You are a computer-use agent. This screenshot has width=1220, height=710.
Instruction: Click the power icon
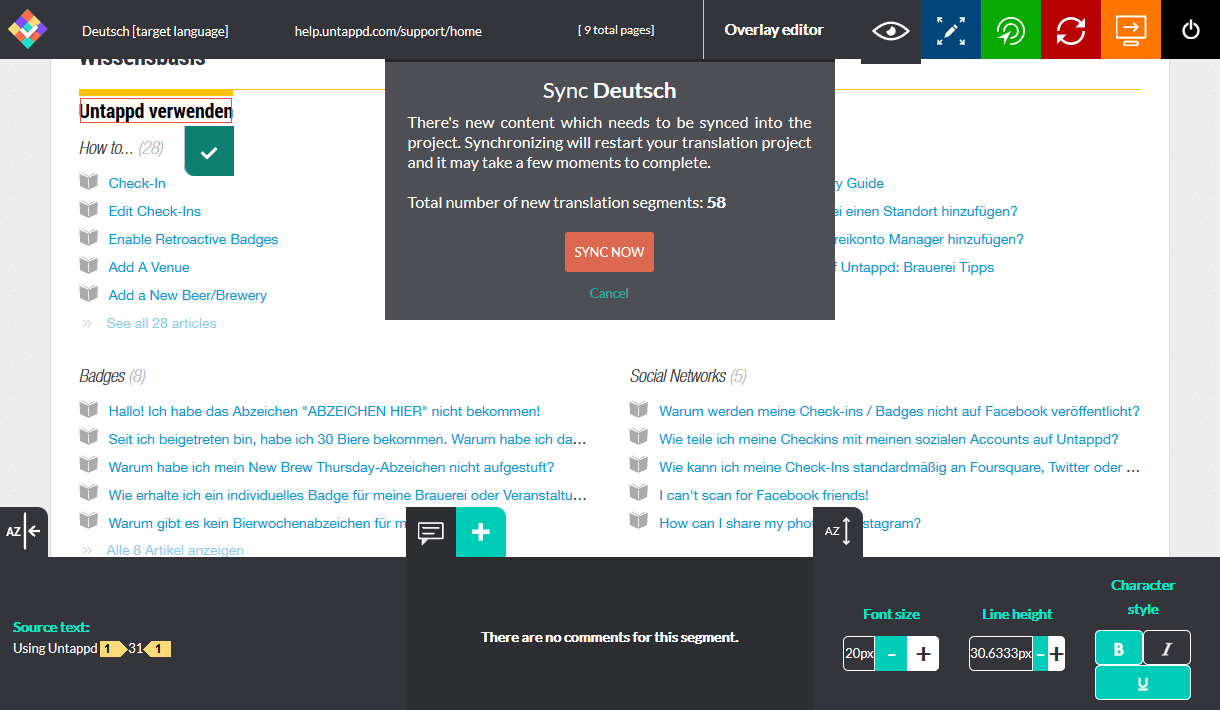[x=1191, y=30]
